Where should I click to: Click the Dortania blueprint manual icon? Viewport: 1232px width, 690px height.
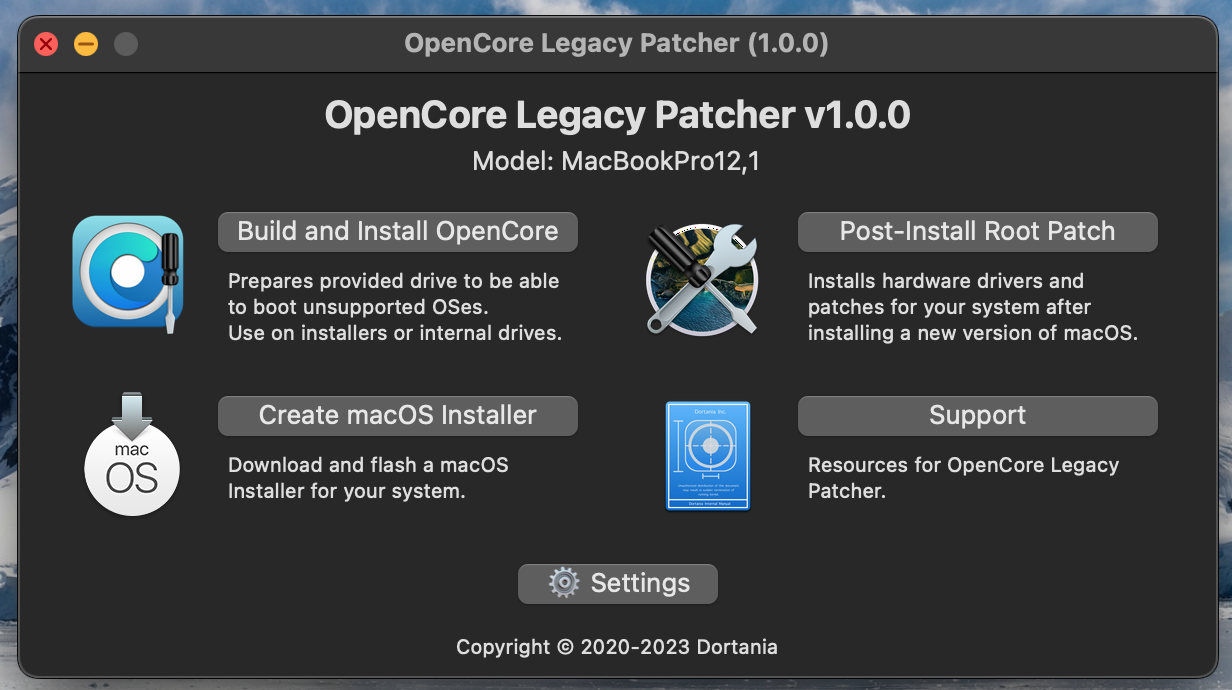tap(708, 455)
